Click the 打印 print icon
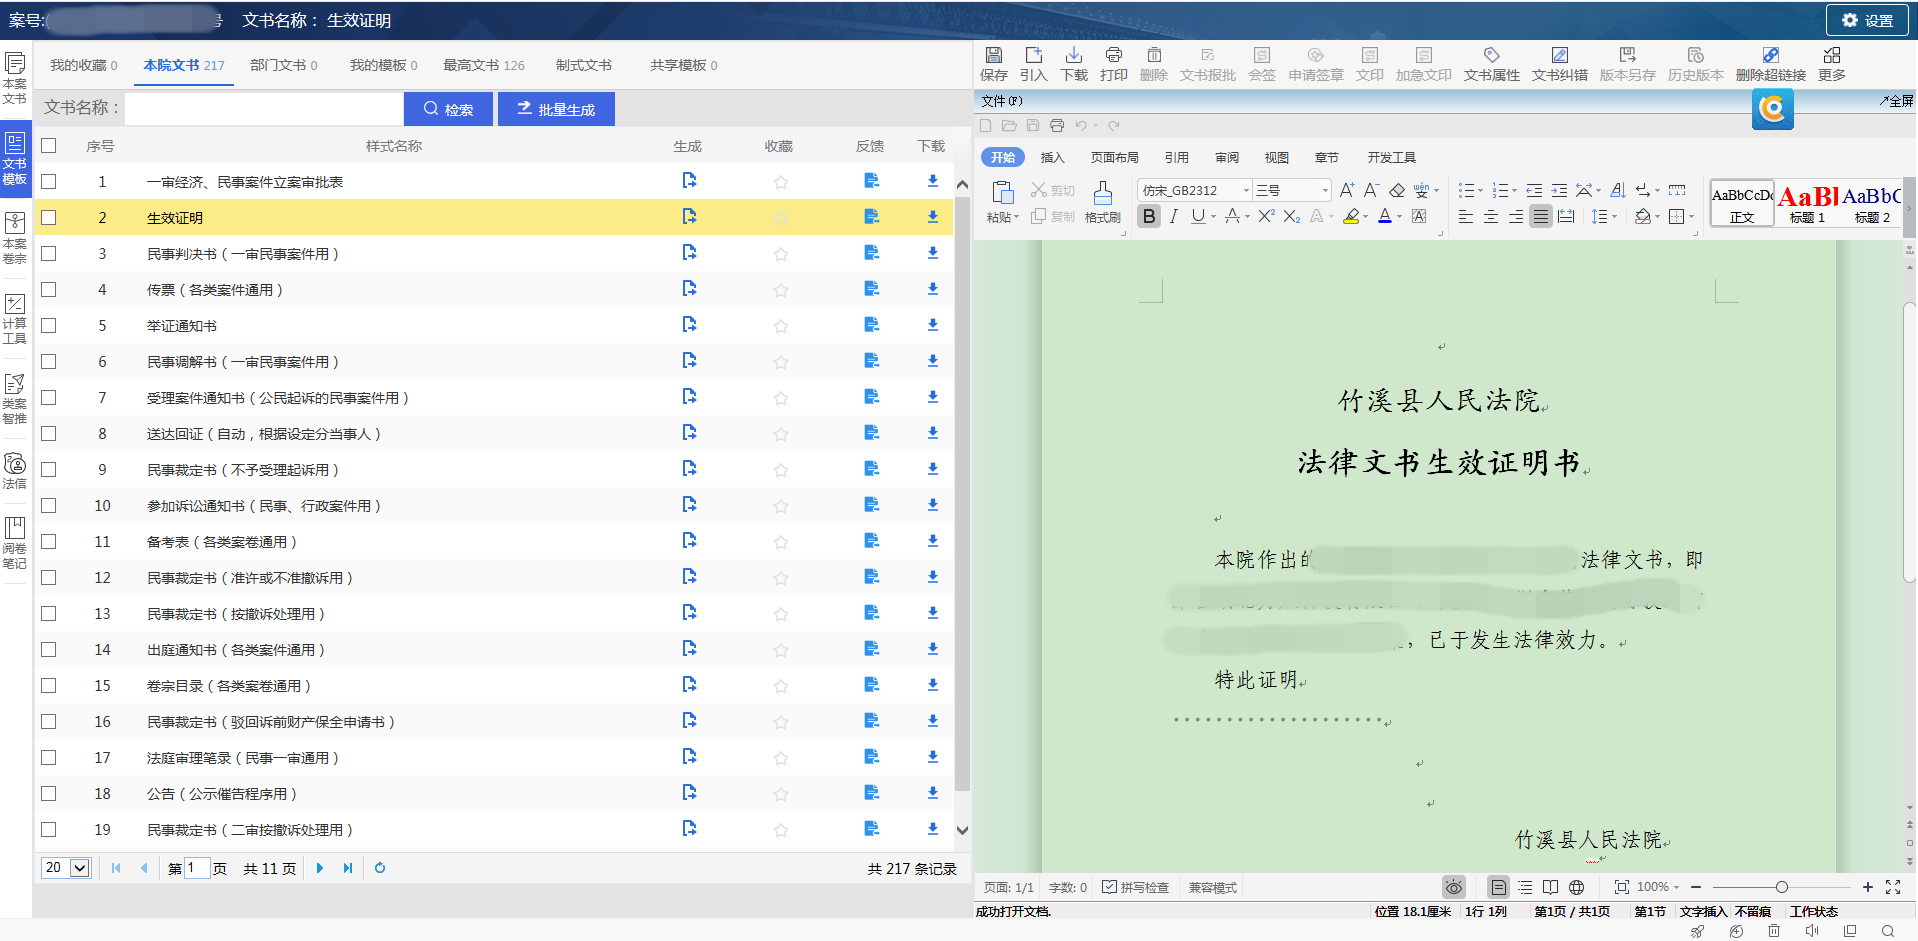The width and height of the screenshot is (1918, 941). pyautogui.click(x=1113, y=63)
